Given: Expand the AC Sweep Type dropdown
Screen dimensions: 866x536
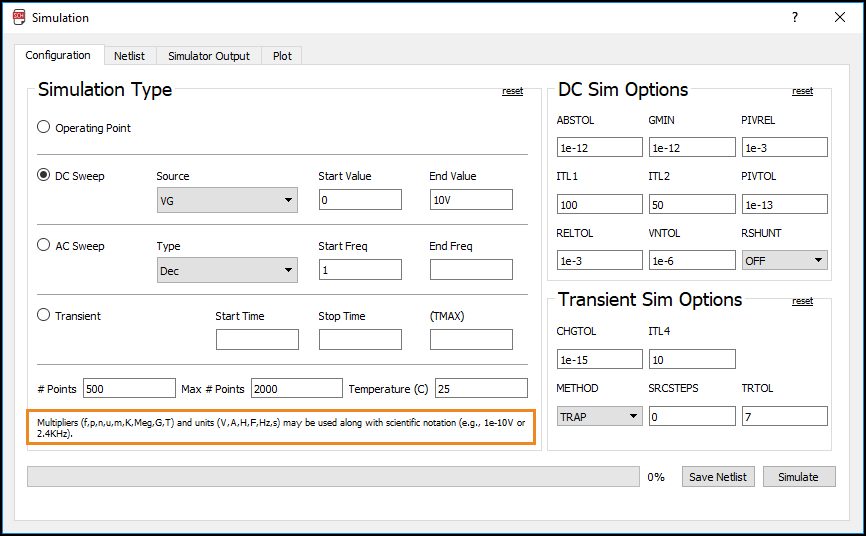Looking at the screenshot, I should point(227,270).
